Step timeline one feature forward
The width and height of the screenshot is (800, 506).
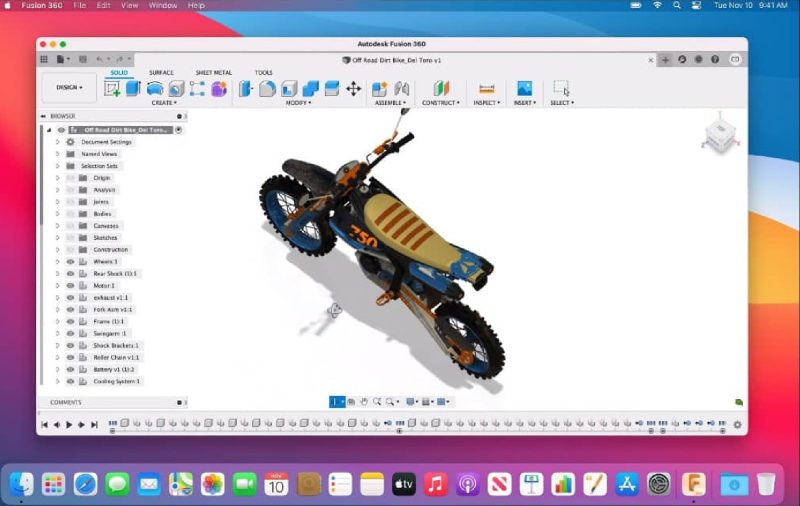81,424
